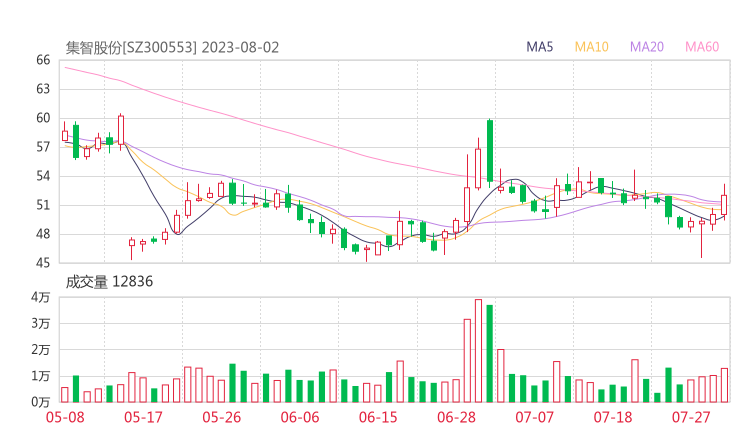Click the 06-15 date axis label
The width and height of the screenshot is (740, 440).
point(378,417)
